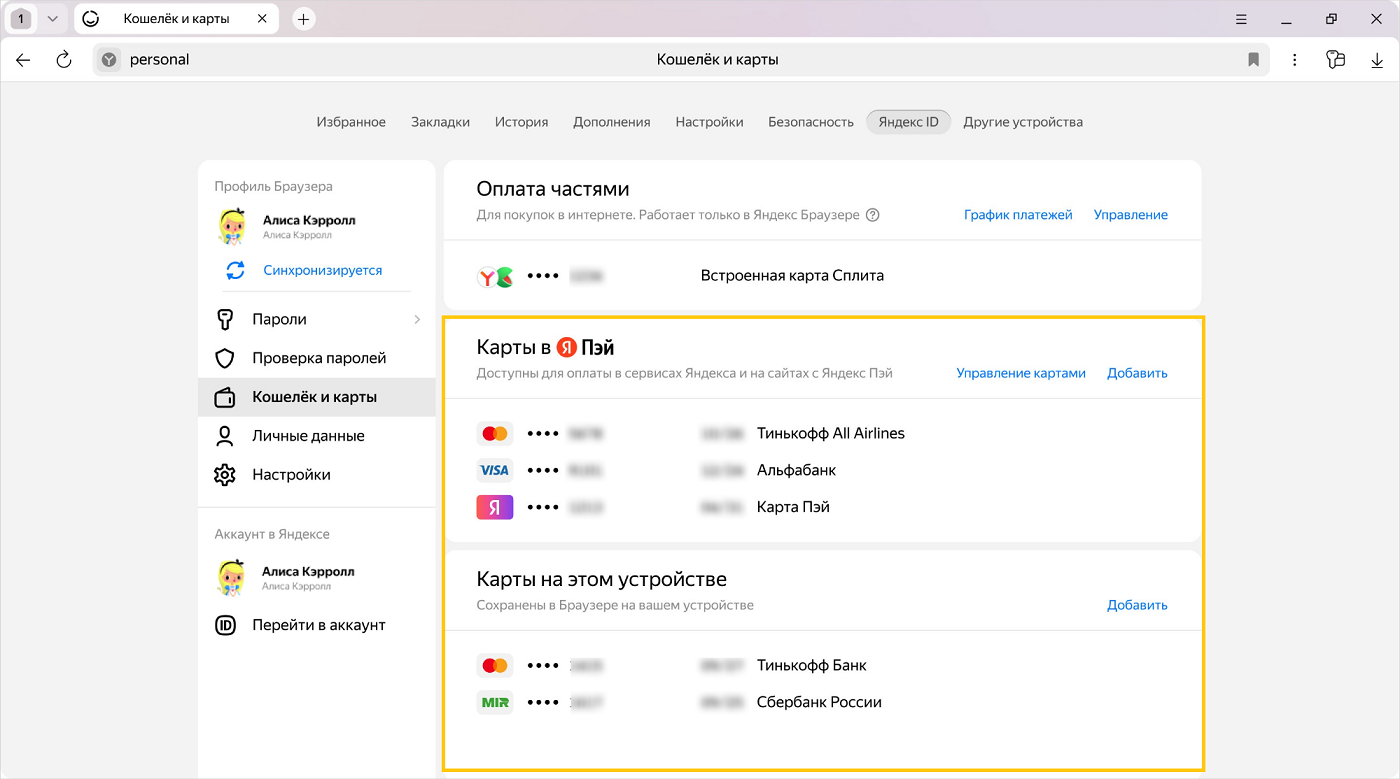
Task: Expand the tab group dropdown arrow
Action: pos(53,19)
